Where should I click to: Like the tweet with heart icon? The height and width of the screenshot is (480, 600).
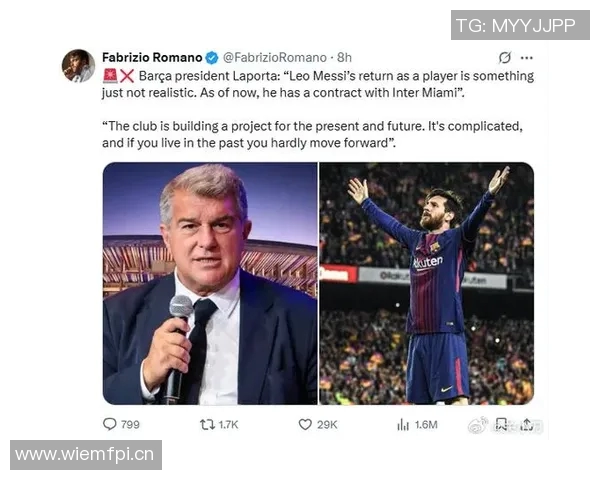coord(305,424)
